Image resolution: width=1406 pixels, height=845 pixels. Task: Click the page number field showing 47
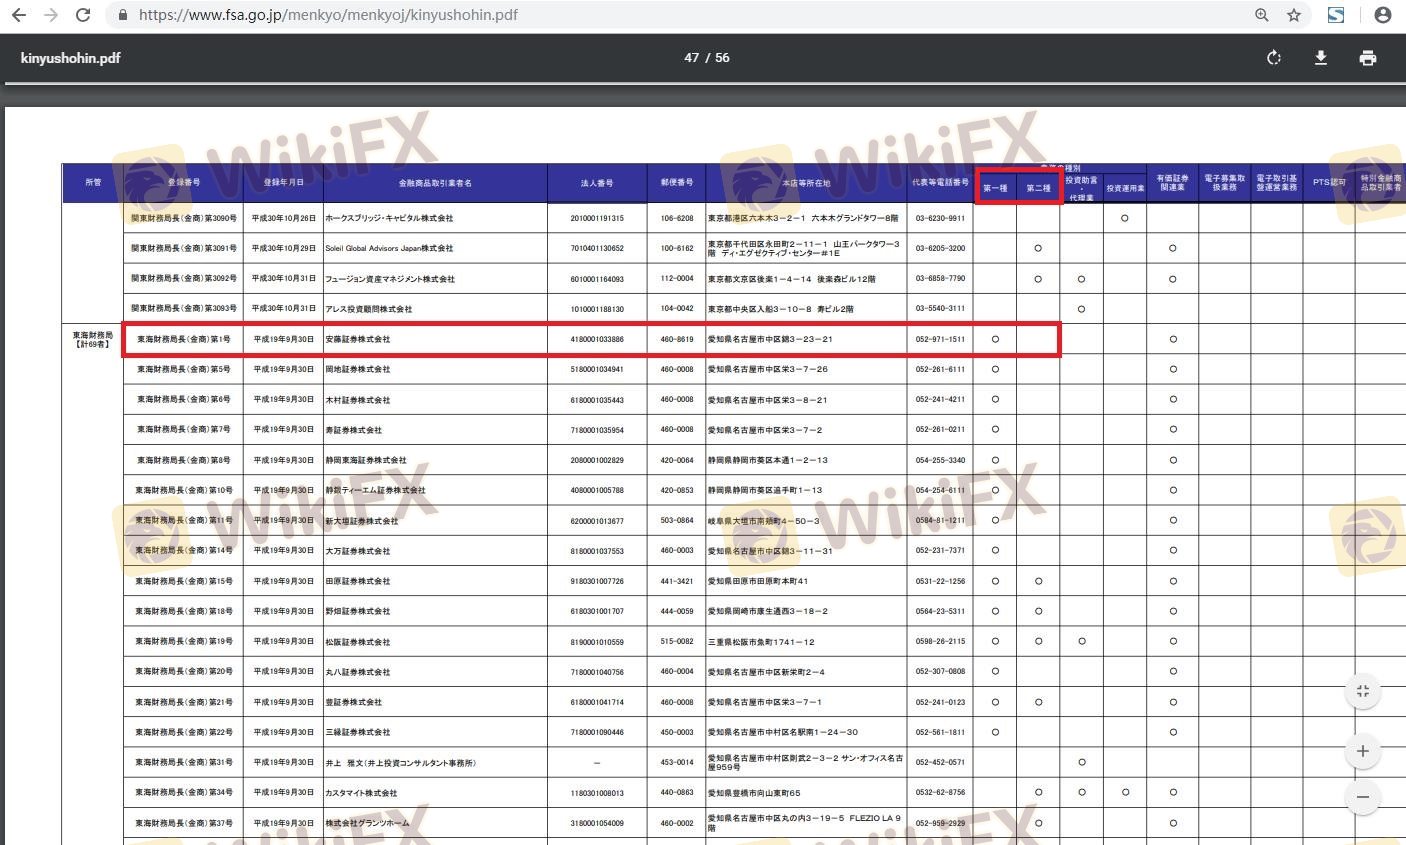pos(691,58)
